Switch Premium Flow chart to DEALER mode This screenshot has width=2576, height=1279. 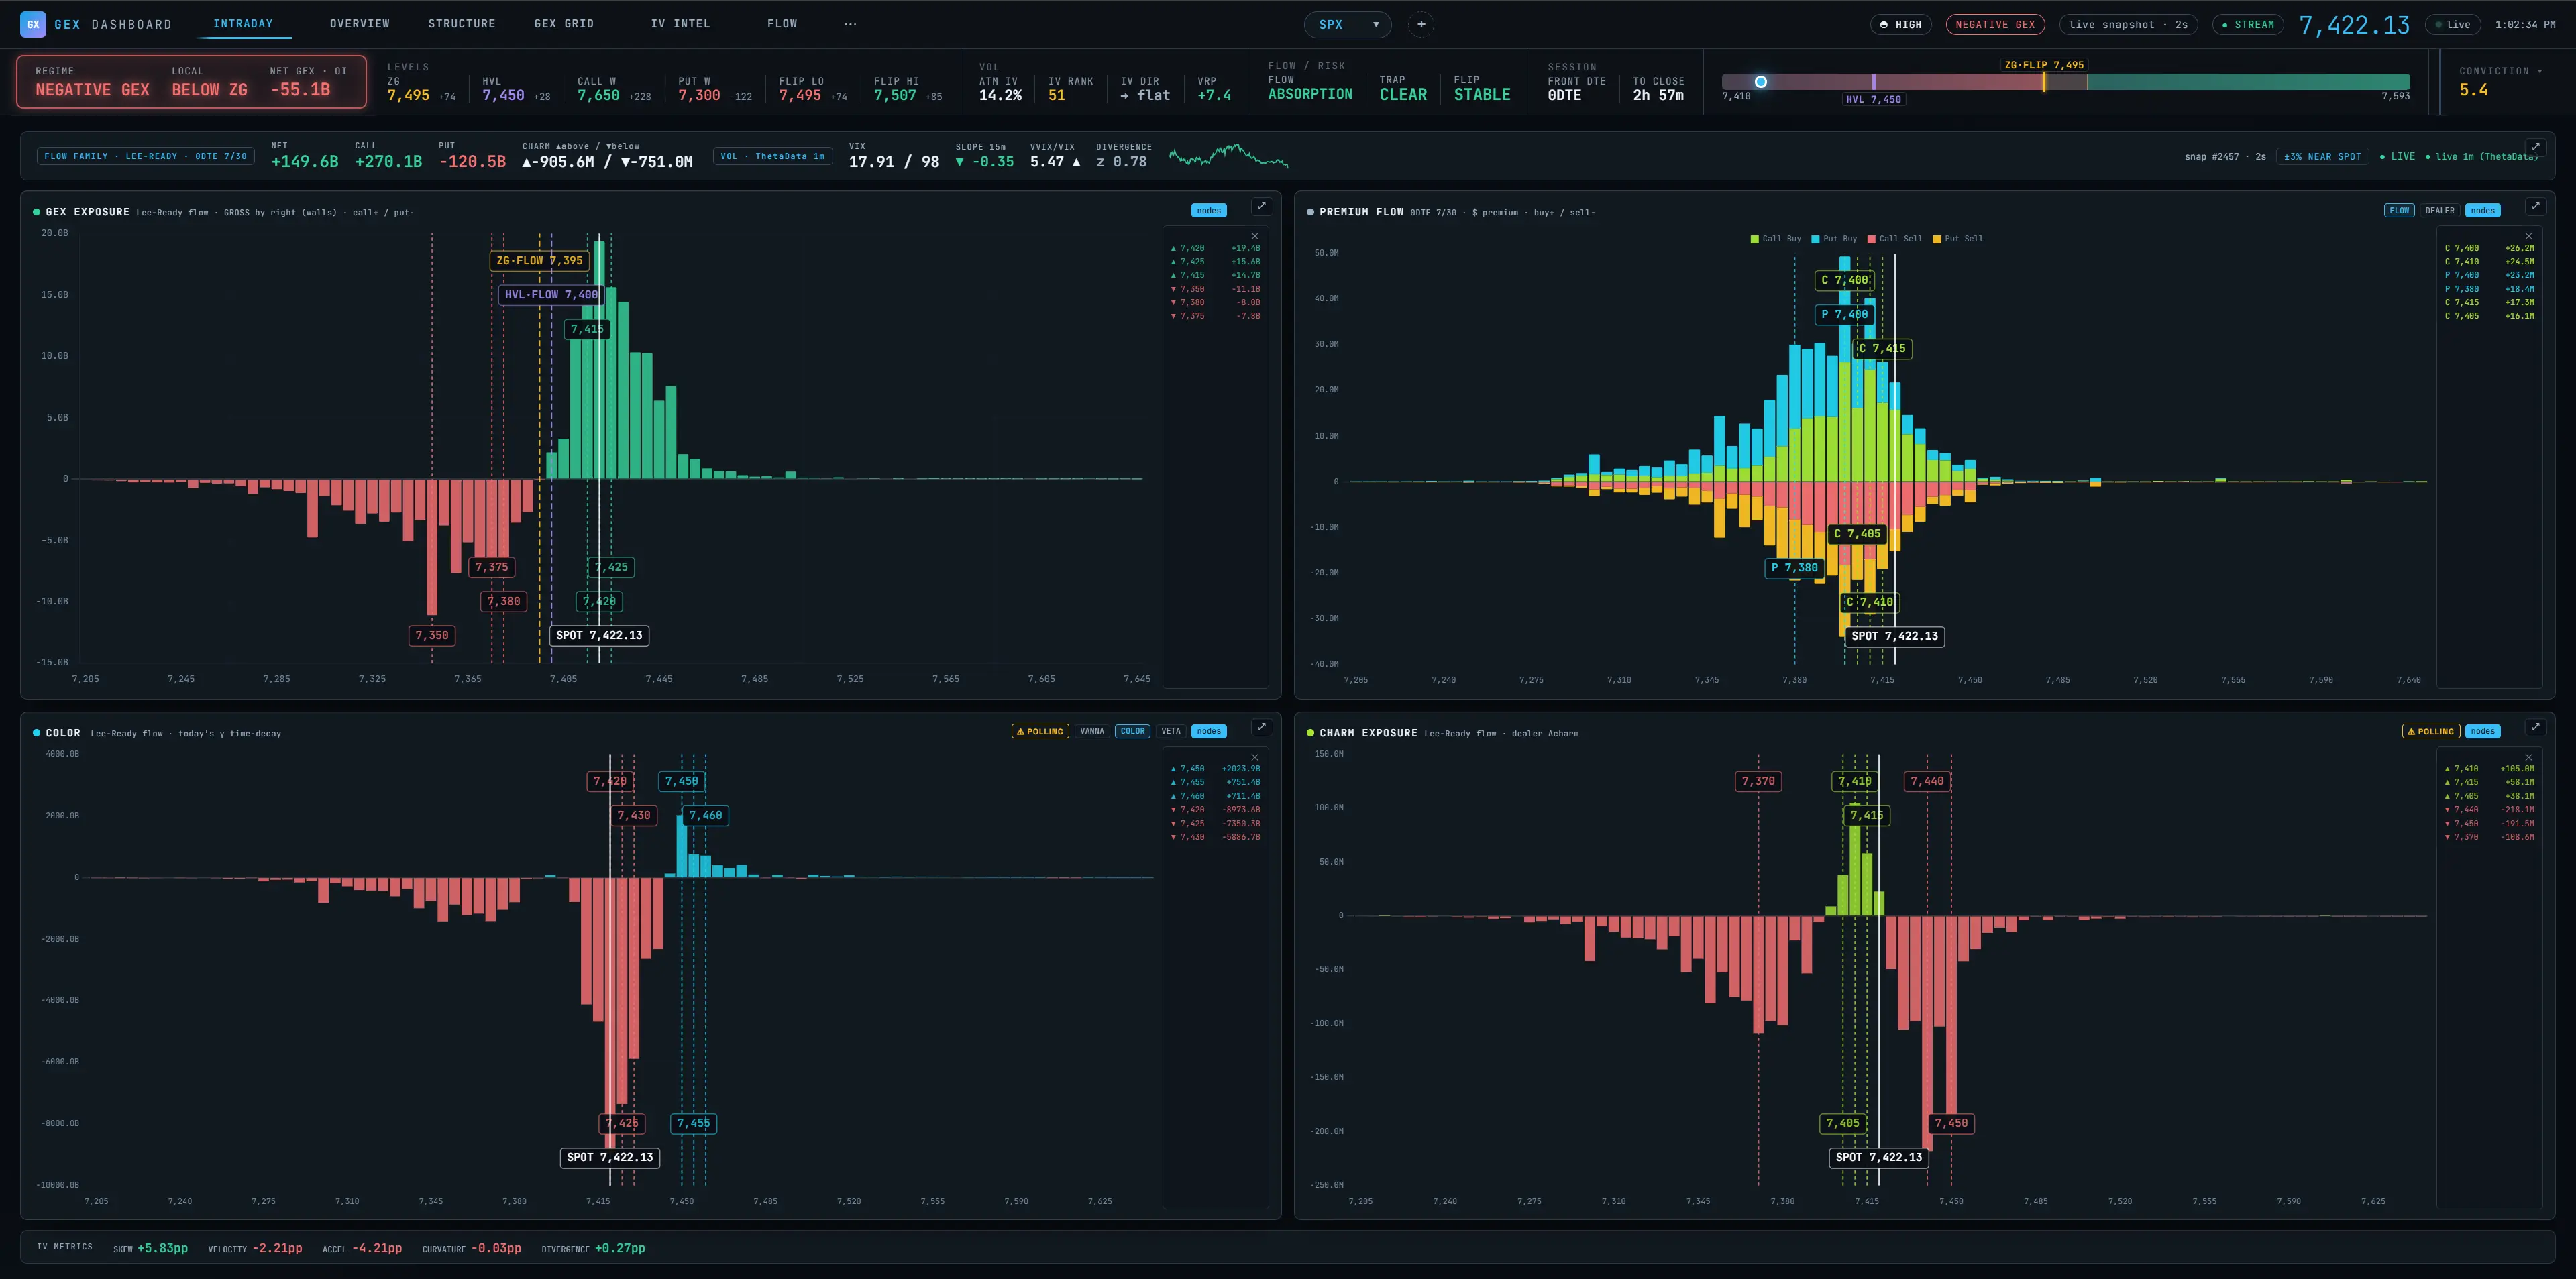(x=2440, y=210)
